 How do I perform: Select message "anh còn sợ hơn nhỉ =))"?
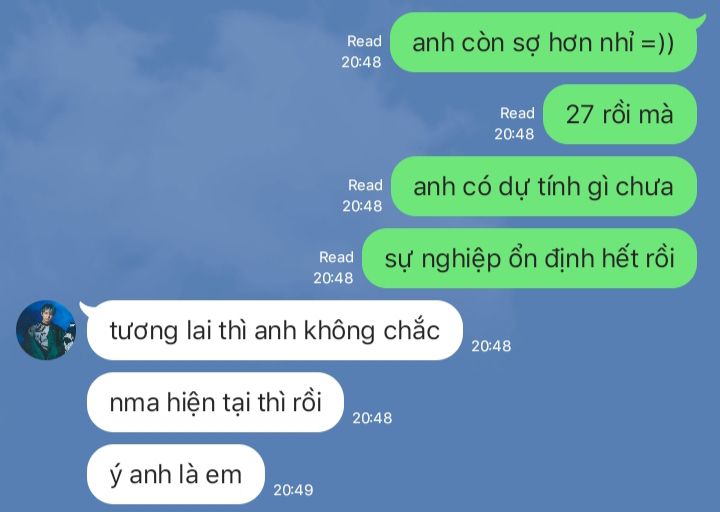coord(544,43)
